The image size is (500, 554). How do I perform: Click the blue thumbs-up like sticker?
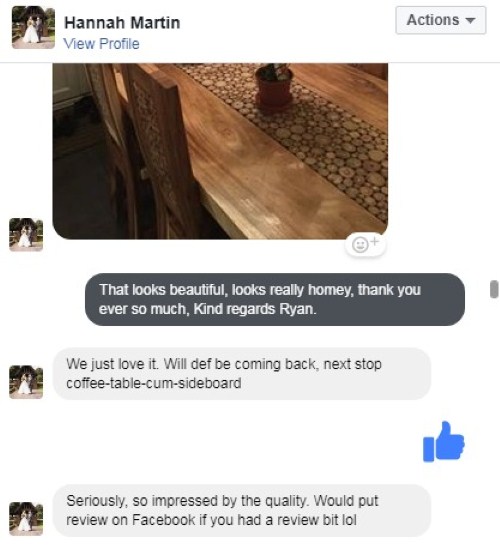tap(444, 442)
